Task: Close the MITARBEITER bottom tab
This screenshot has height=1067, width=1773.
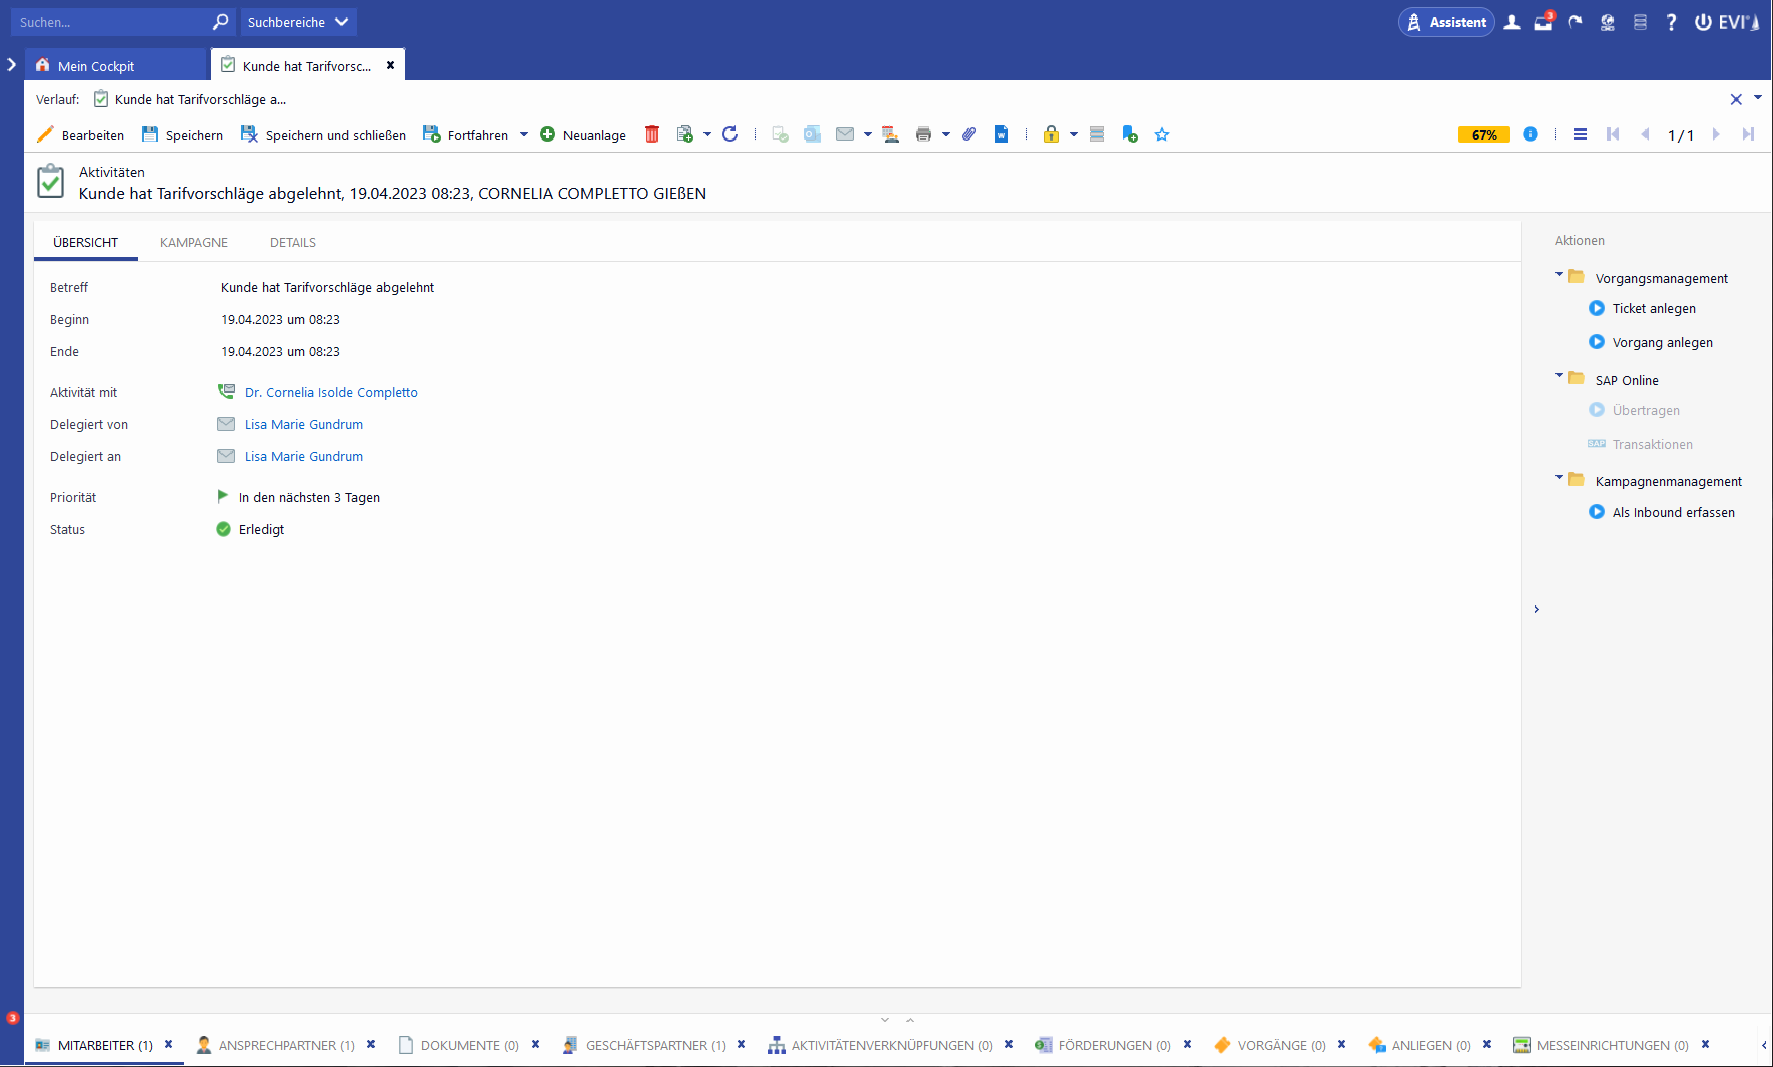Action: 169,1045
